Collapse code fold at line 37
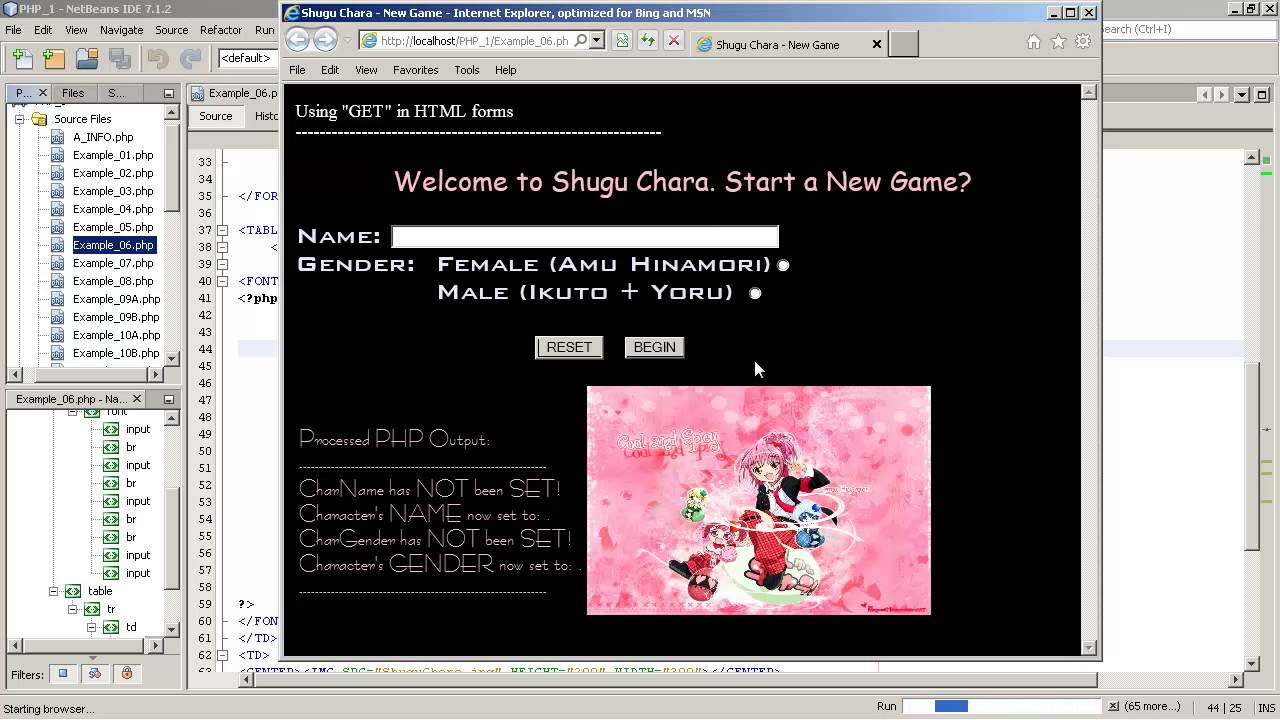The width and height of the screenshot is (1280, 720). tap(222, 230)
